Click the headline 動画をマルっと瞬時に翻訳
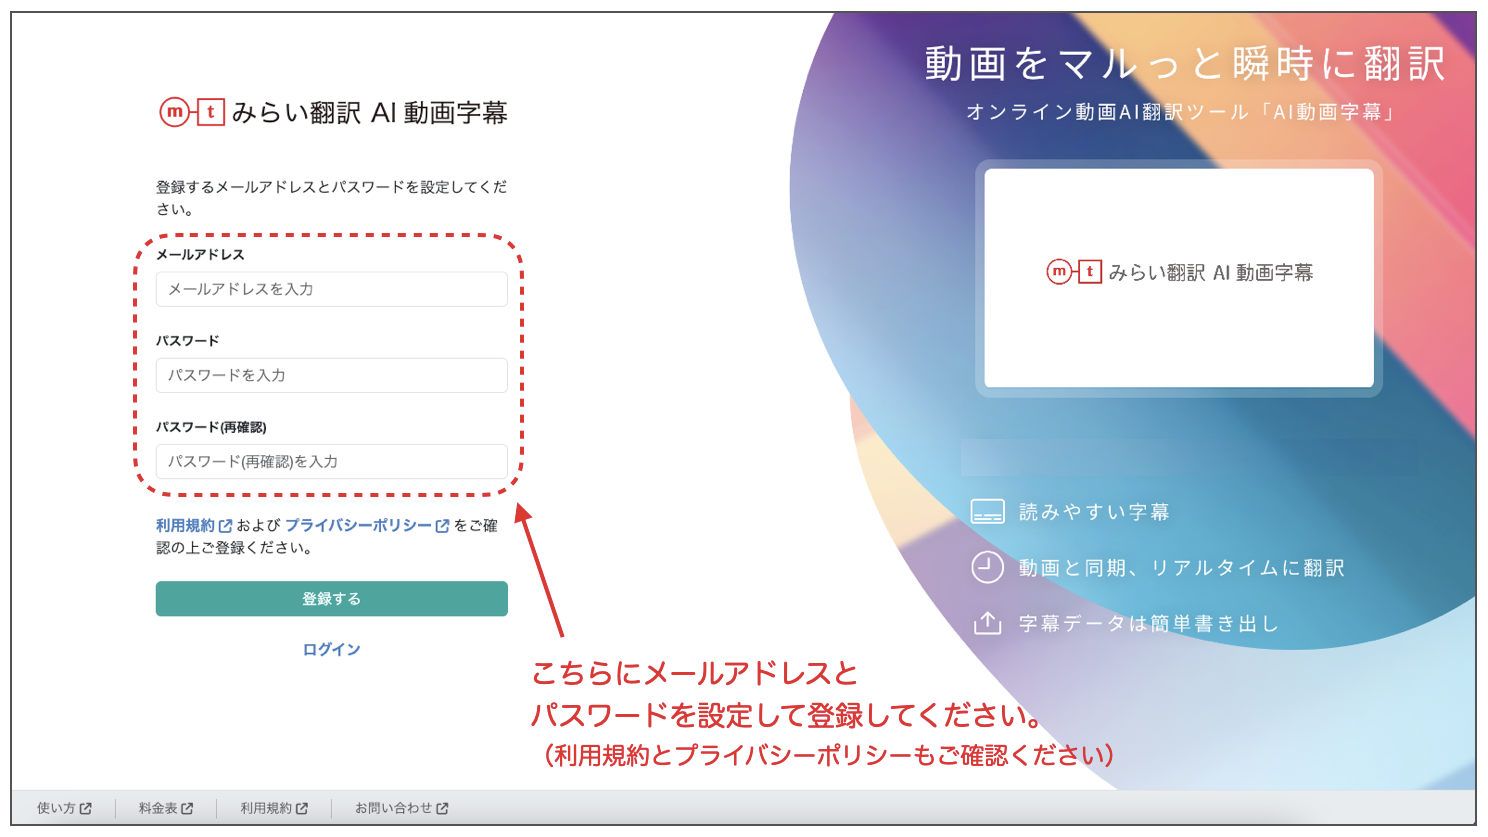 pyautogui.click(x=1185, y=63)
